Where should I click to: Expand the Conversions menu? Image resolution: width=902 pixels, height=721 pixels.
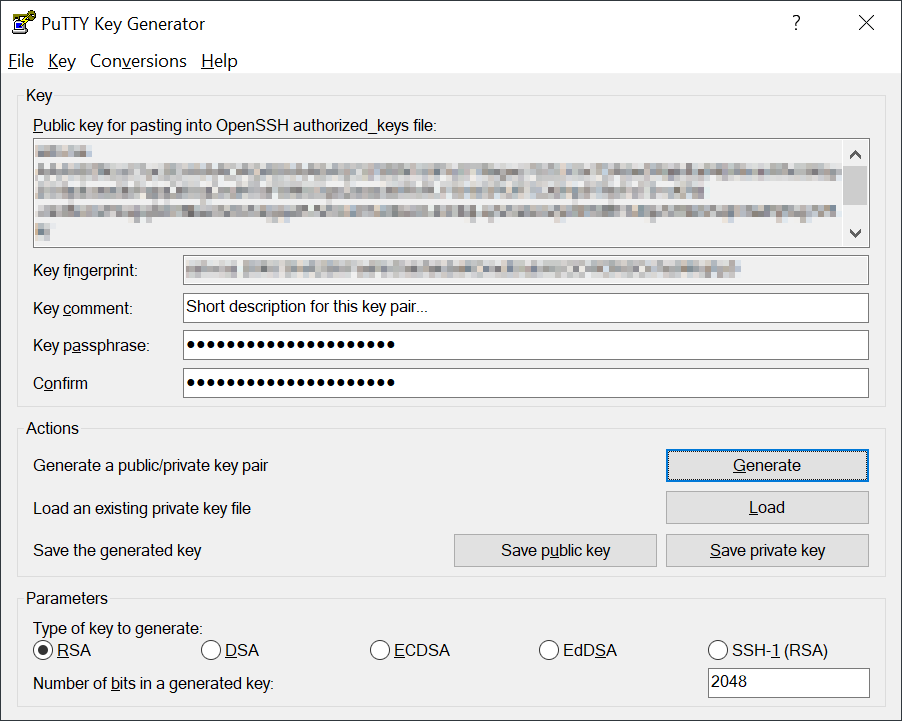pos(138,61)
